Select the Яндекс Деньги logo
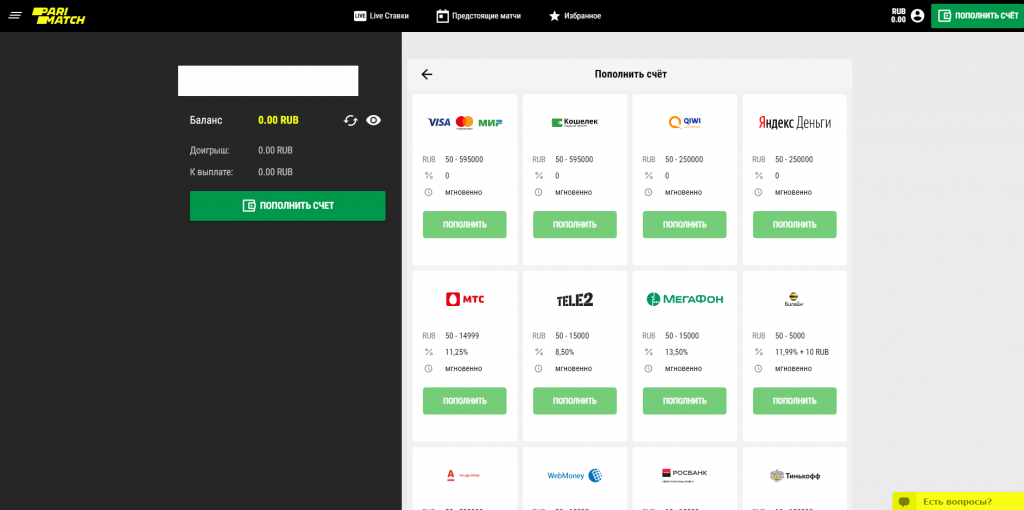This screenshot has height=510, width=1024. point(795,122)
